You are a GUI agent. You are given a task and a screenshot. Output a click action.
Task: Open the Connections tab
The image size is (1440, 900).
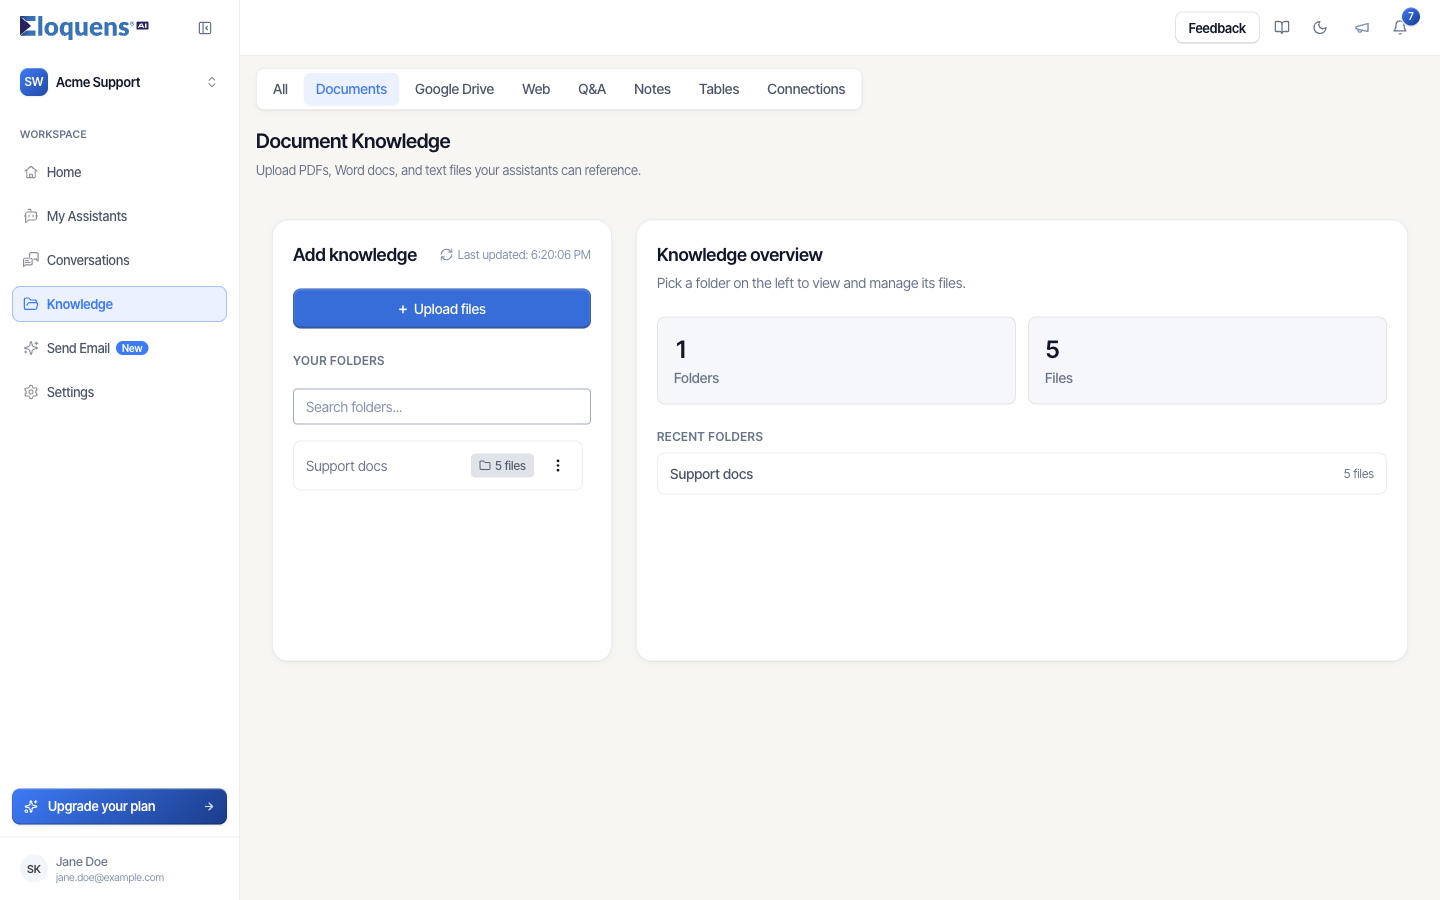[x=806, y=89]
